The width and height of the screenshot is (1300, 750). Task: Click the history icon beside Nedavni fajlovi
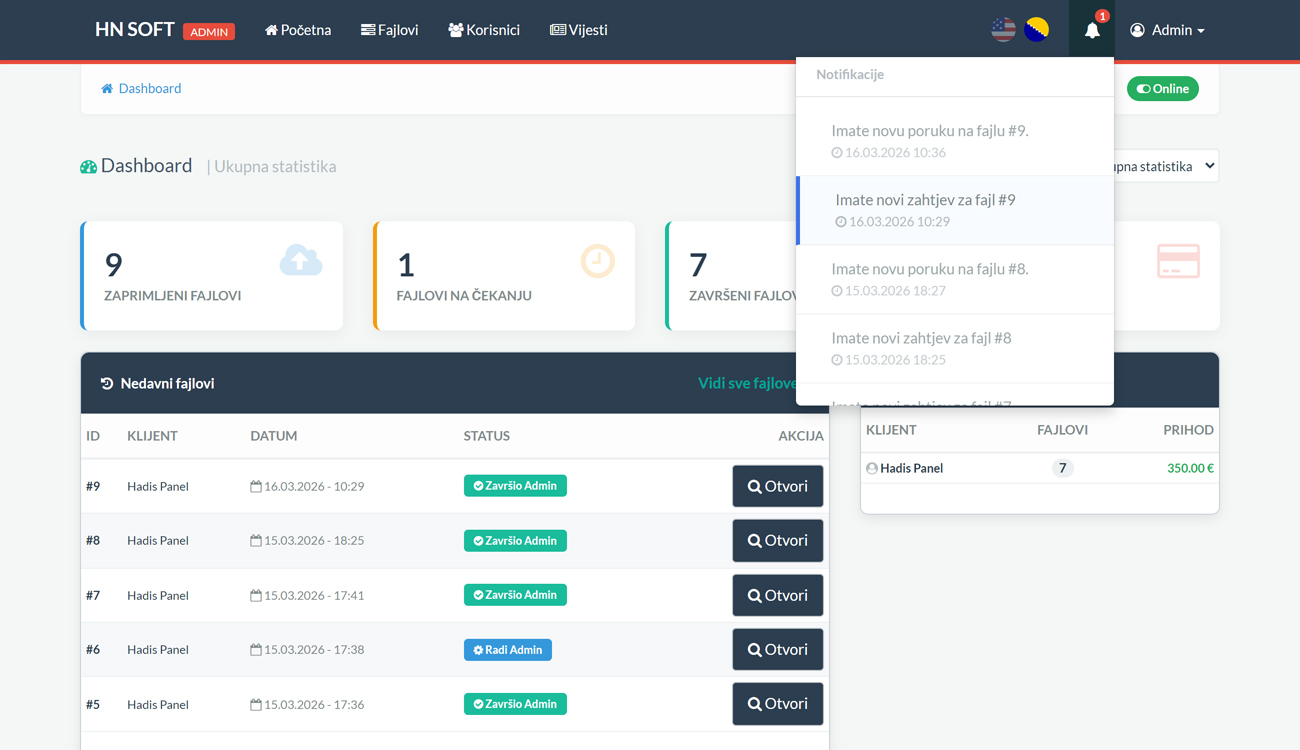pyautogui.click(x=107, y=384)
